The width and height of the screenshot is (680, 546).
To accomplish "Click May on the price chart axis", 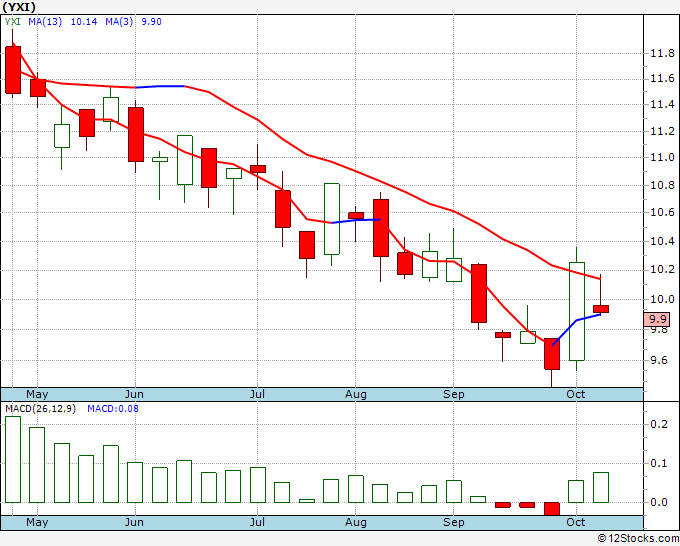I will coord(37,394).
